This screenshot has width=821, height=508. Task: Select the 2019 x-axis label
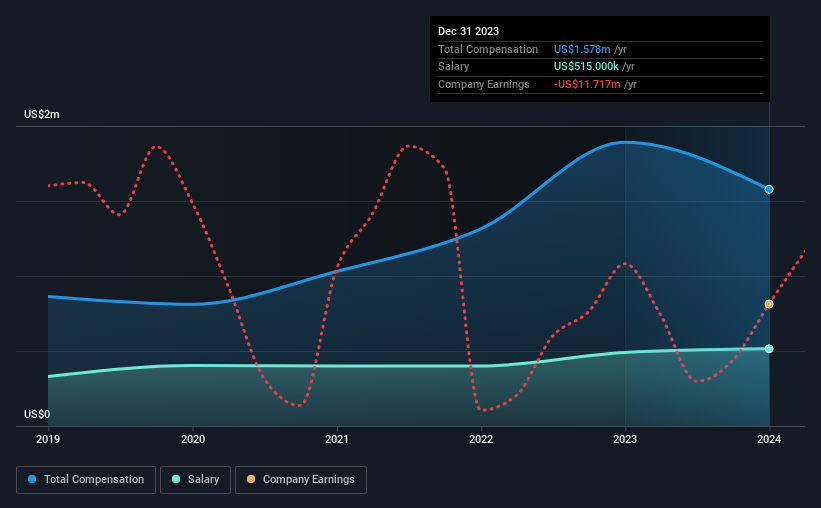[x=48, y=439]
